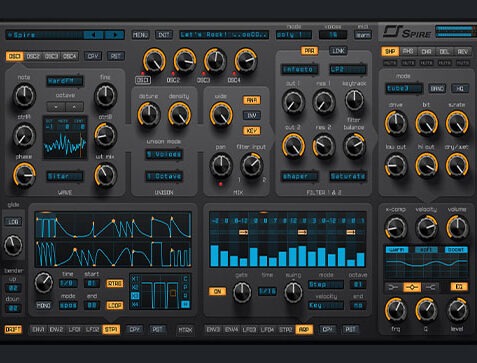Image resolution: width=477 pixels, height=363 pixels.
Task: Toggle the INV button in the mix section
Action: click(252, 115)
